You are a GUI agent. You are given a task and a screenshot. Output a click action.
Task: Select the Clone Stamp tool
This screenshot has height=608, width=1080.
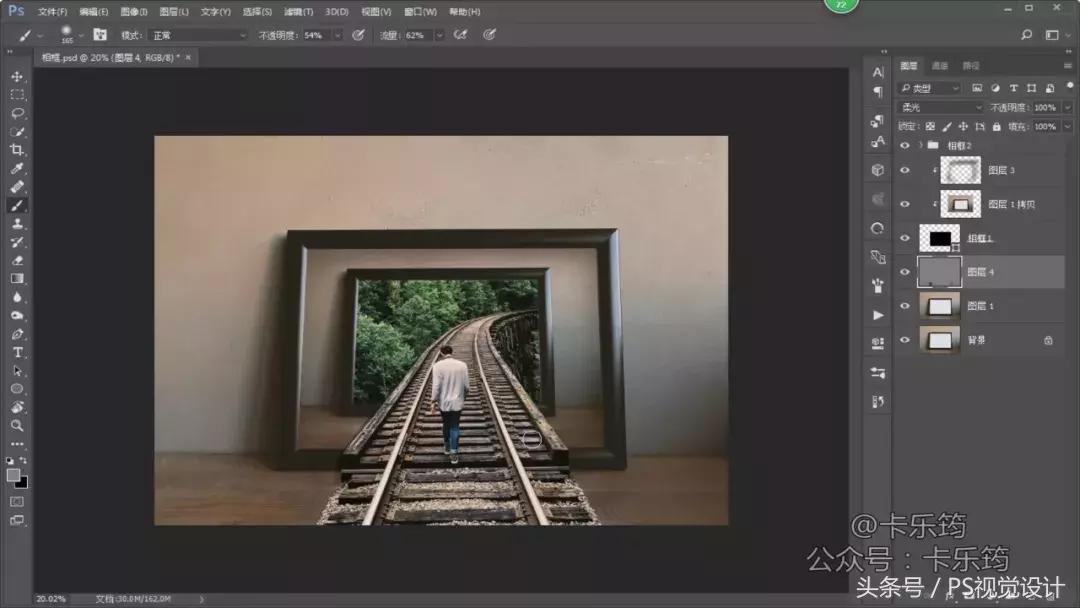(17, 224)
